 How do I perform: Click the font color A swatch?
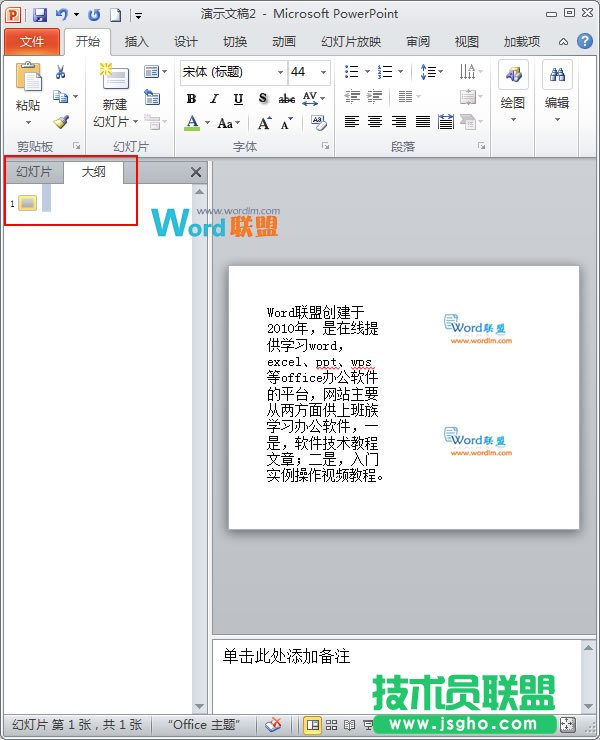pyautogui.click(x=192, y=123)
